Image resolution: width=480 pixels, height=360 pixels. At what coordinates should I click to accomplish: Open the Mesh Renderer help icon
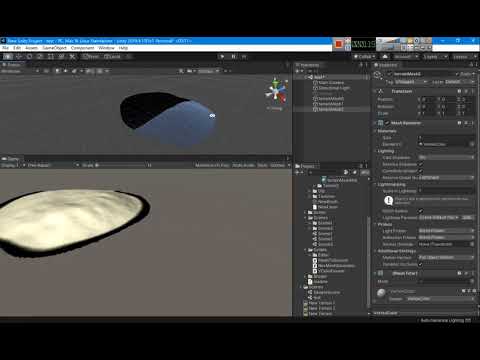pyautogui.click(x=459, y=123)
